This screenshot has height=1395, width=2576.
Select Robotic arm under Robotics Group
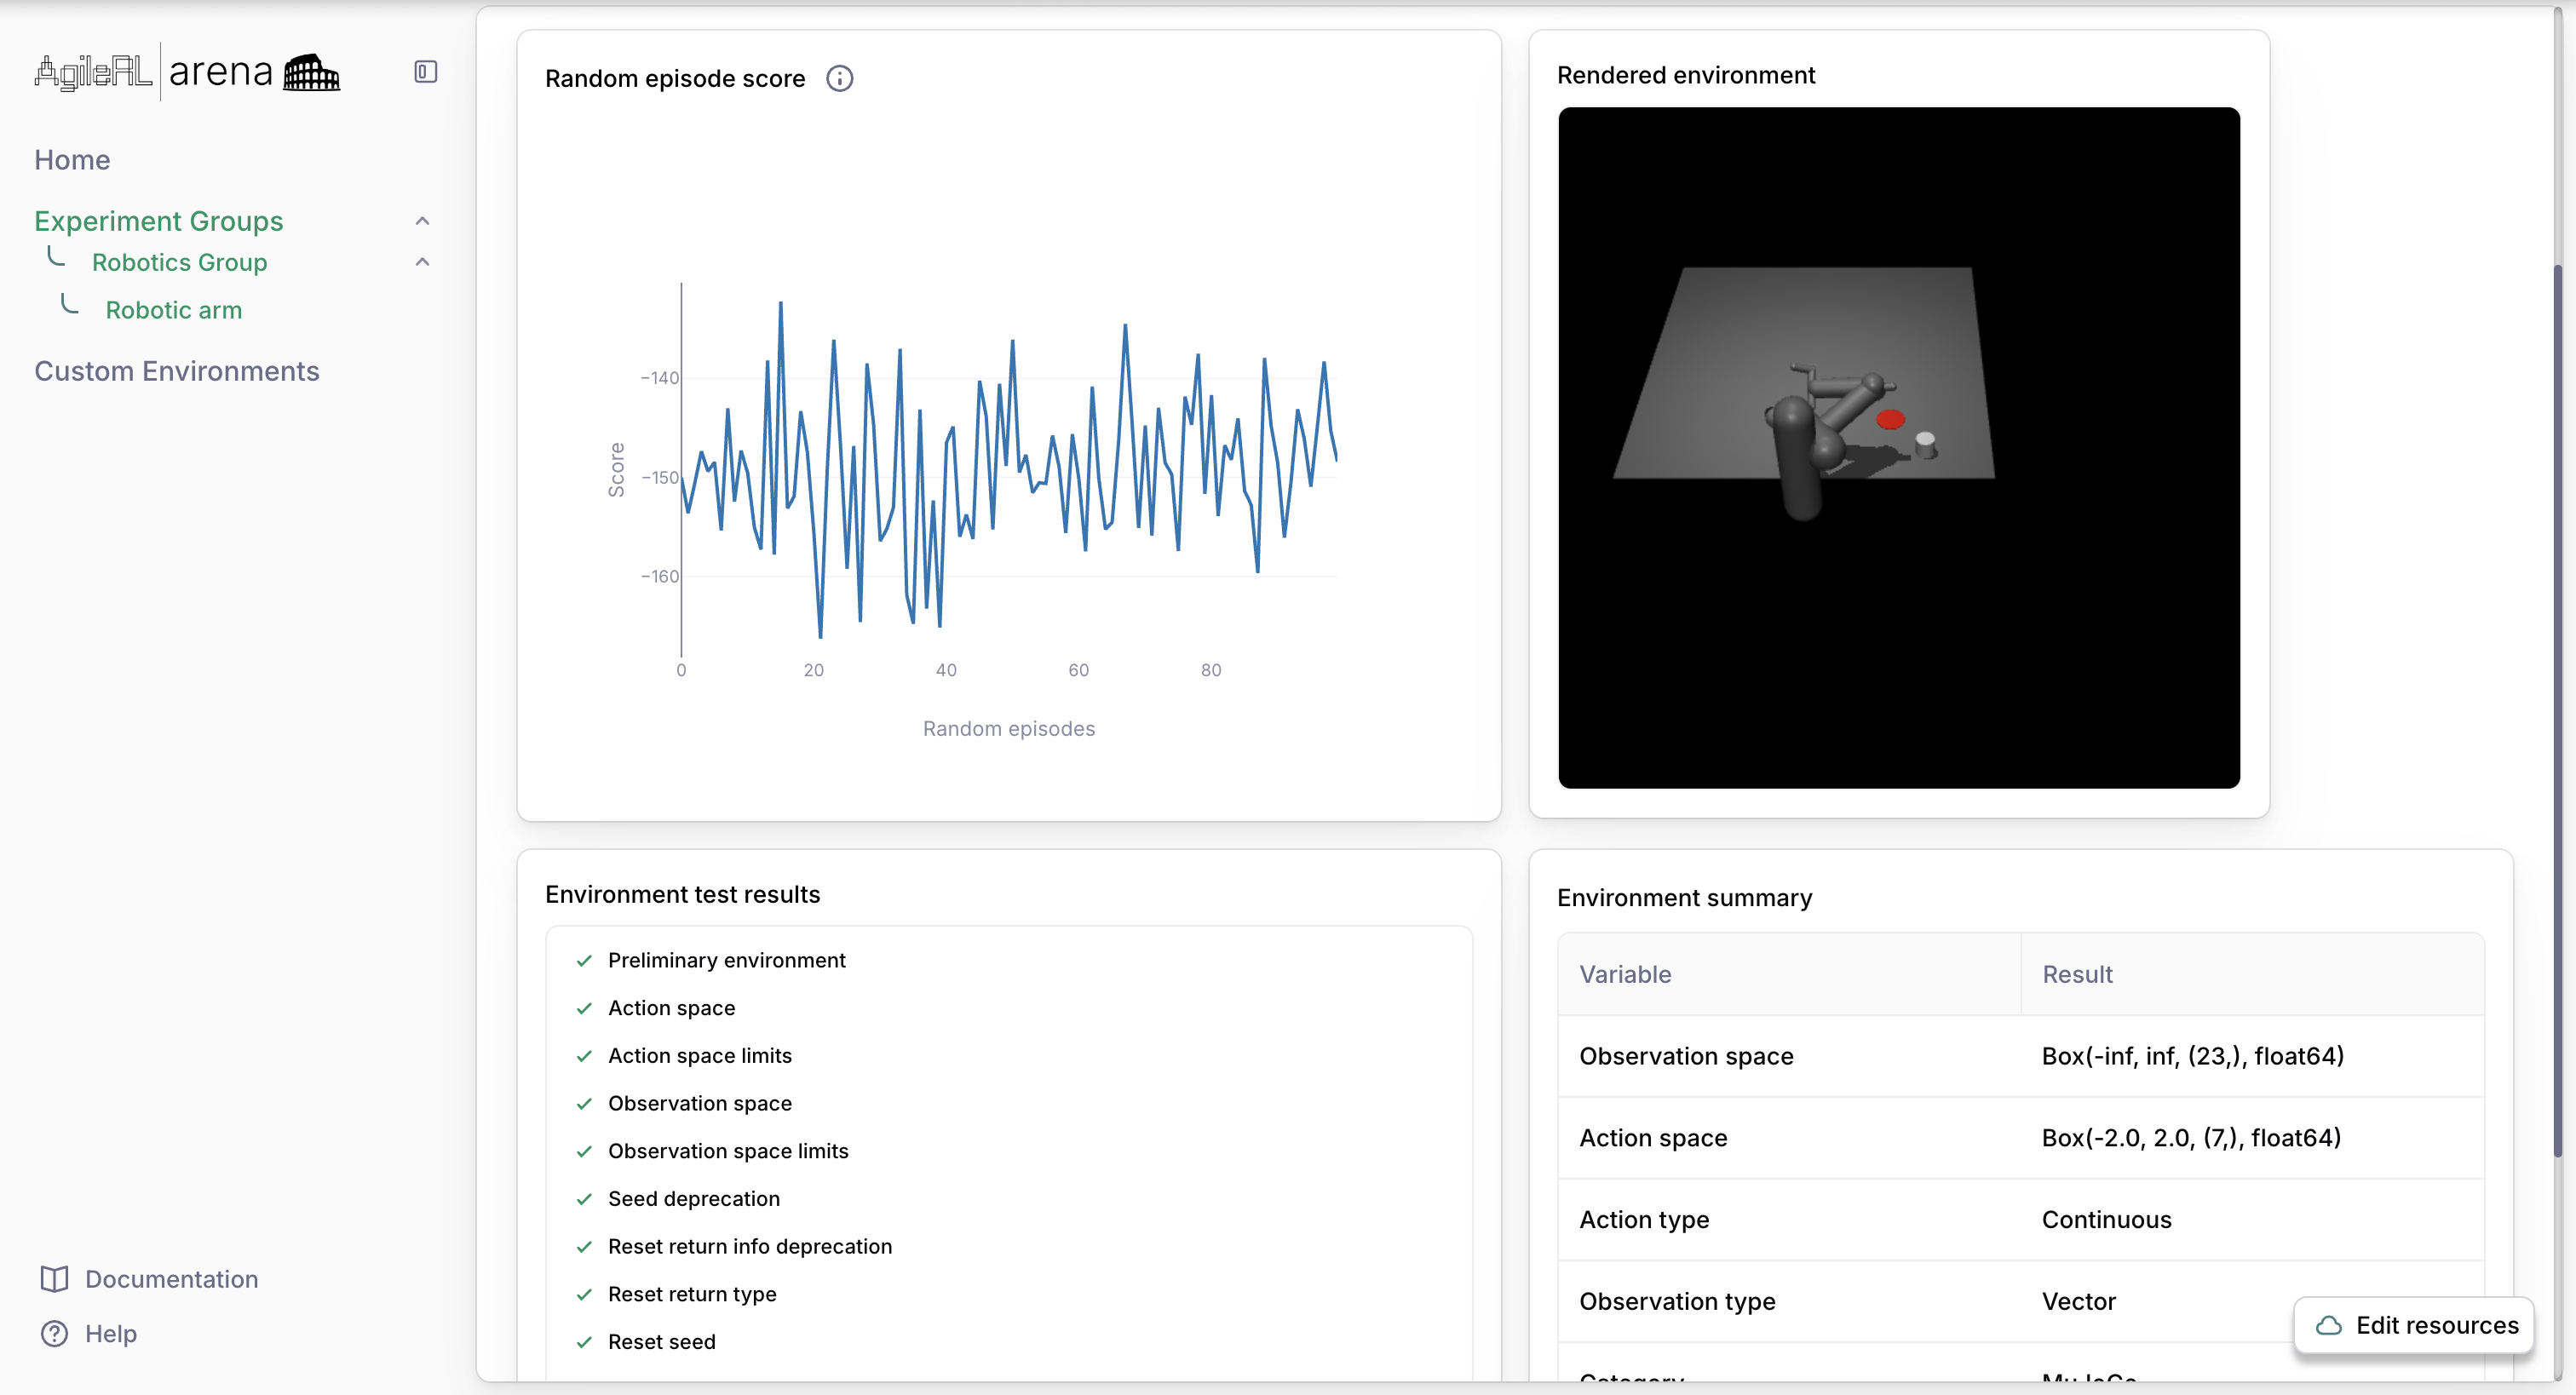click(x=174, y=310)
